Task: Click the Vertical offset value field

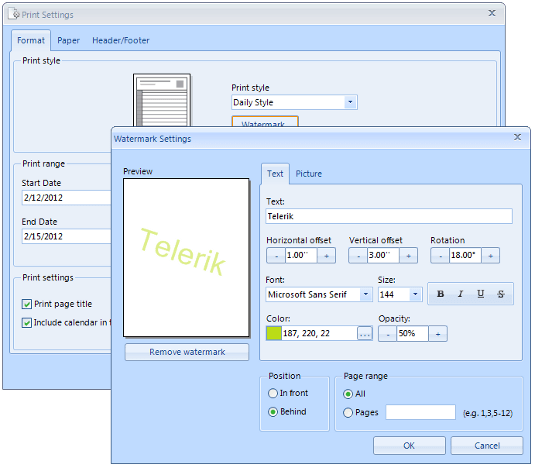Action: click(x=383, y=255)
